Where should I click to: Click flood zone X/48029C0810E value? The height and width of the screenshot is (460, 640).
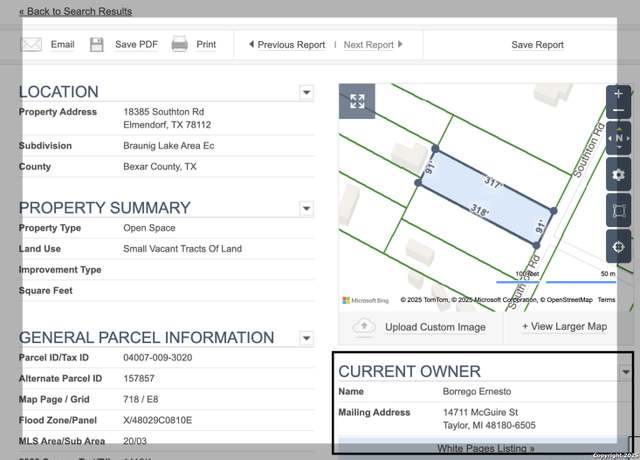click(x=157, y=420)
